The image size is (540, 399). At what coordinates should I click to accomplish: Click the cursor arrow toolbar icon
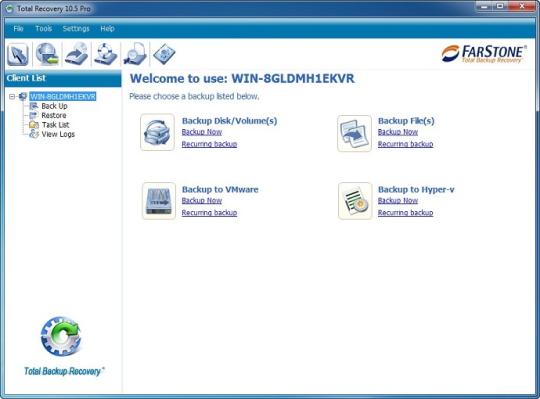click(18, 54)
